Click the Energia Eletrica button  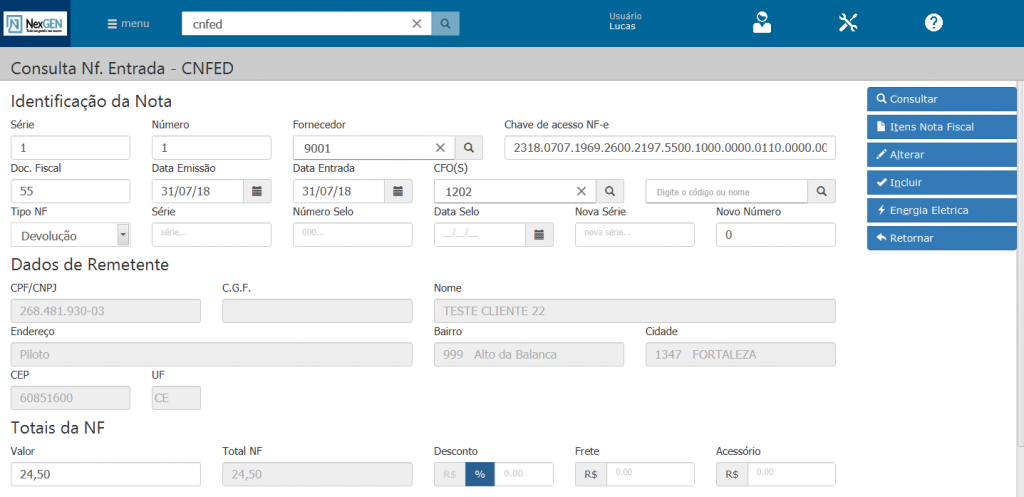click(x=941, y=210)
